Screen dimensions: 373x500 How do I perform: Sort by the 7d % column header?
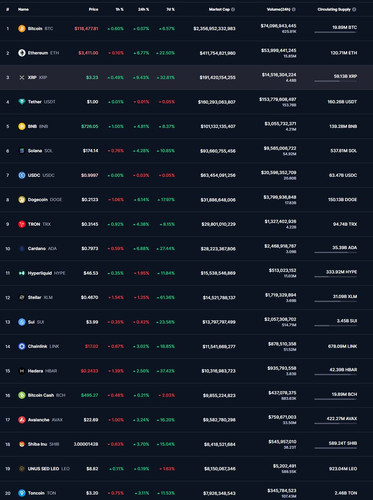coord(170,9)
